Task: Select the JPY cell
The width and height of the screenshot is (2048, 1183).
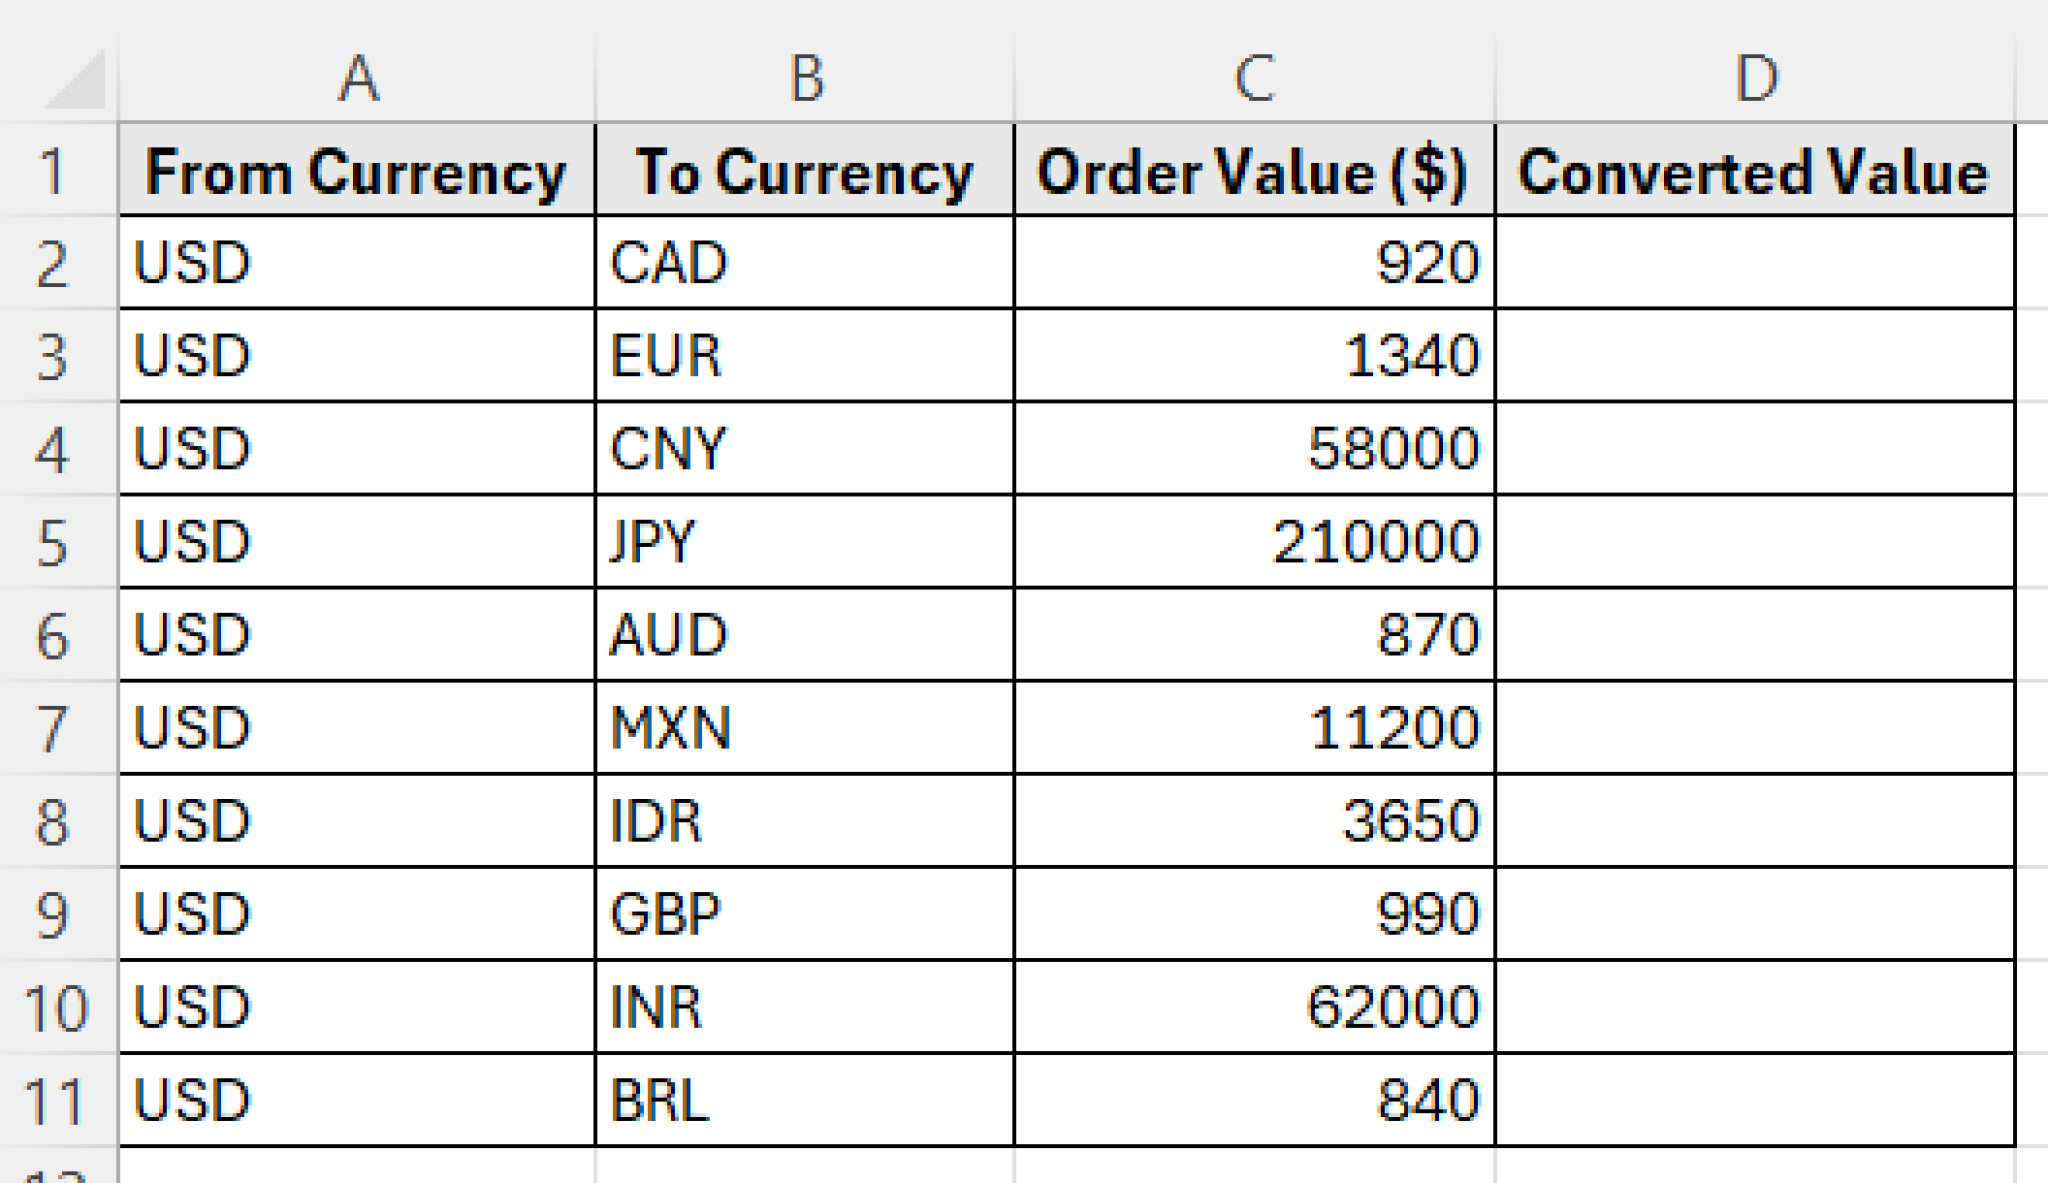Action: (x=800, y=540)
